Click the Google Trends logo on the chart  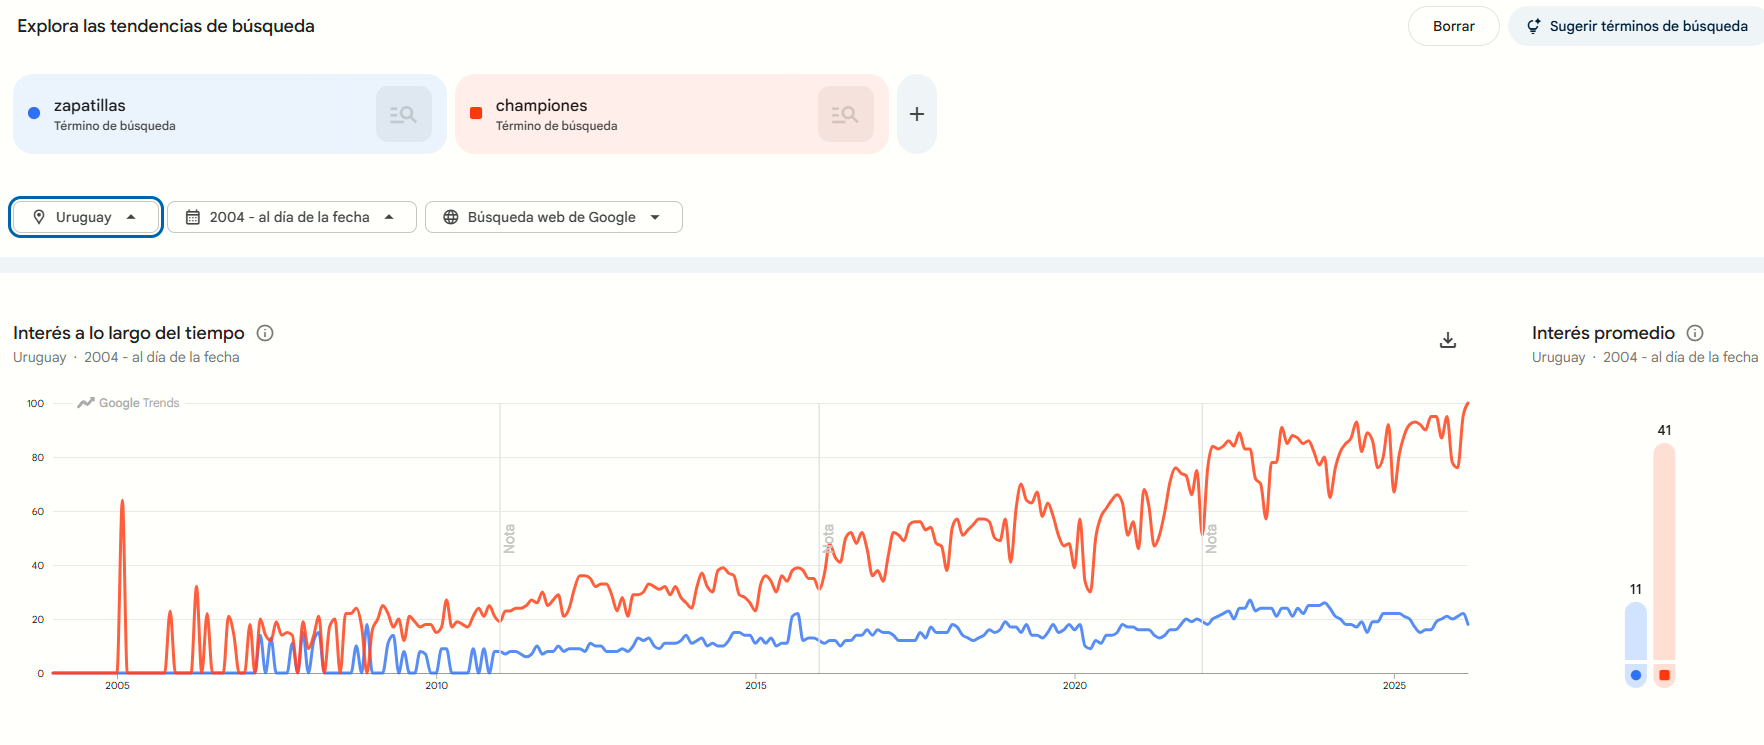click(x=128, y=402)
